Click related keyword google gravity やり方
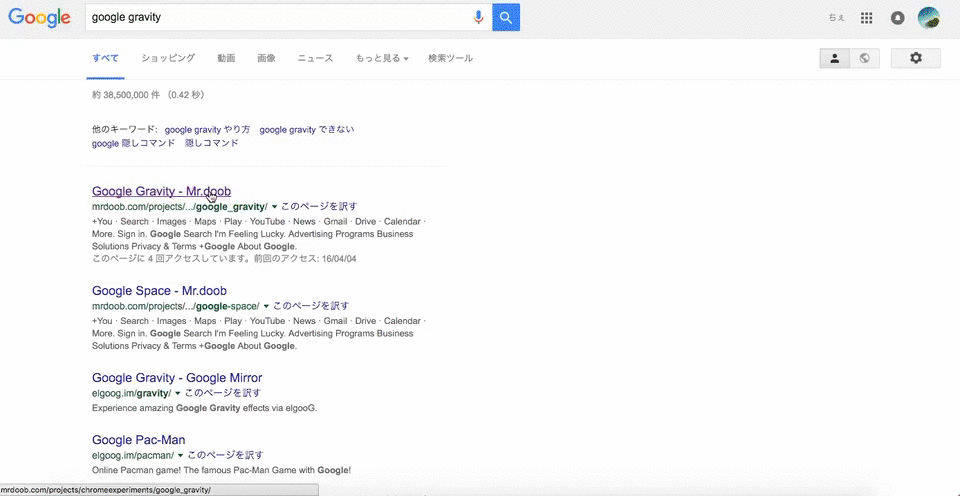This screenshot has height=496, width=960. pos(208,130)
